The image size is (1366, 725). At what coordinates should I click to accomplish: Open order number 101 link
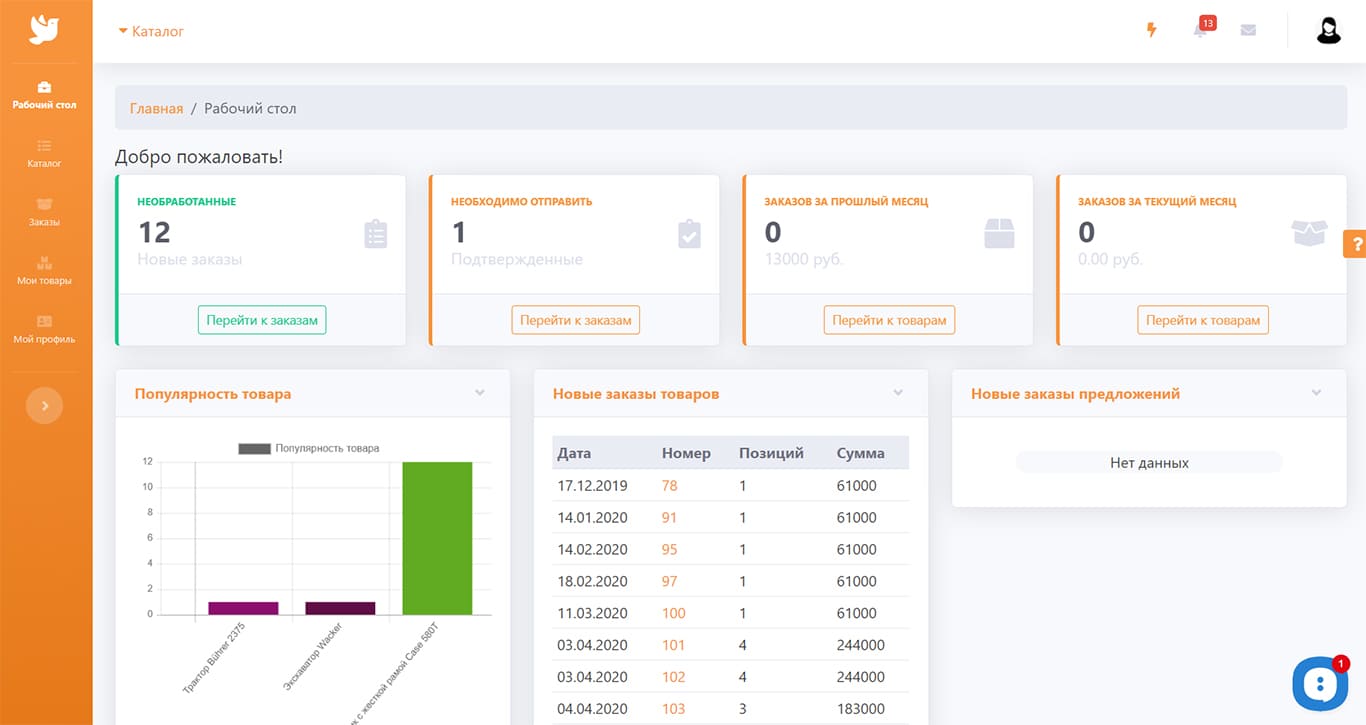pyautogui.click(x=673, y=645)
